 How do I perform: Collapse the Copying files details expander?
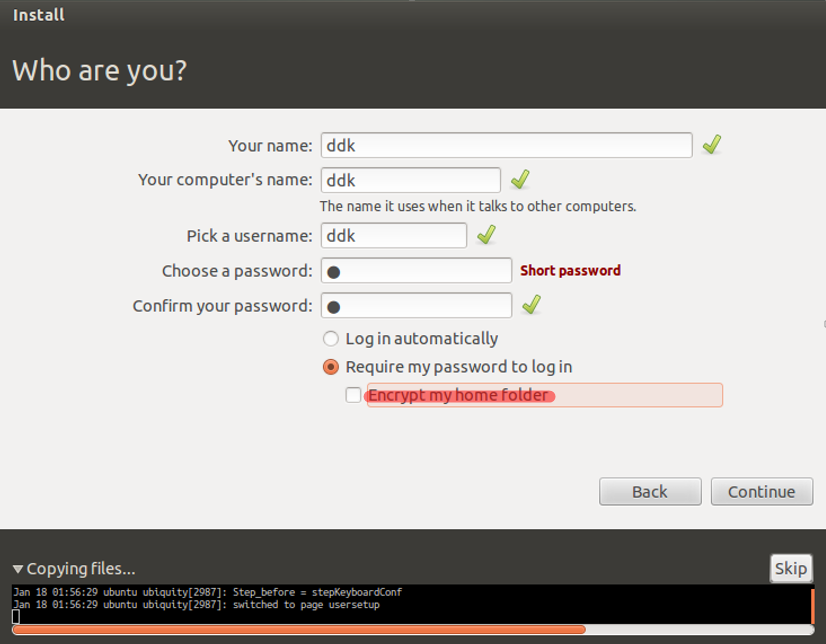(18, 569)
